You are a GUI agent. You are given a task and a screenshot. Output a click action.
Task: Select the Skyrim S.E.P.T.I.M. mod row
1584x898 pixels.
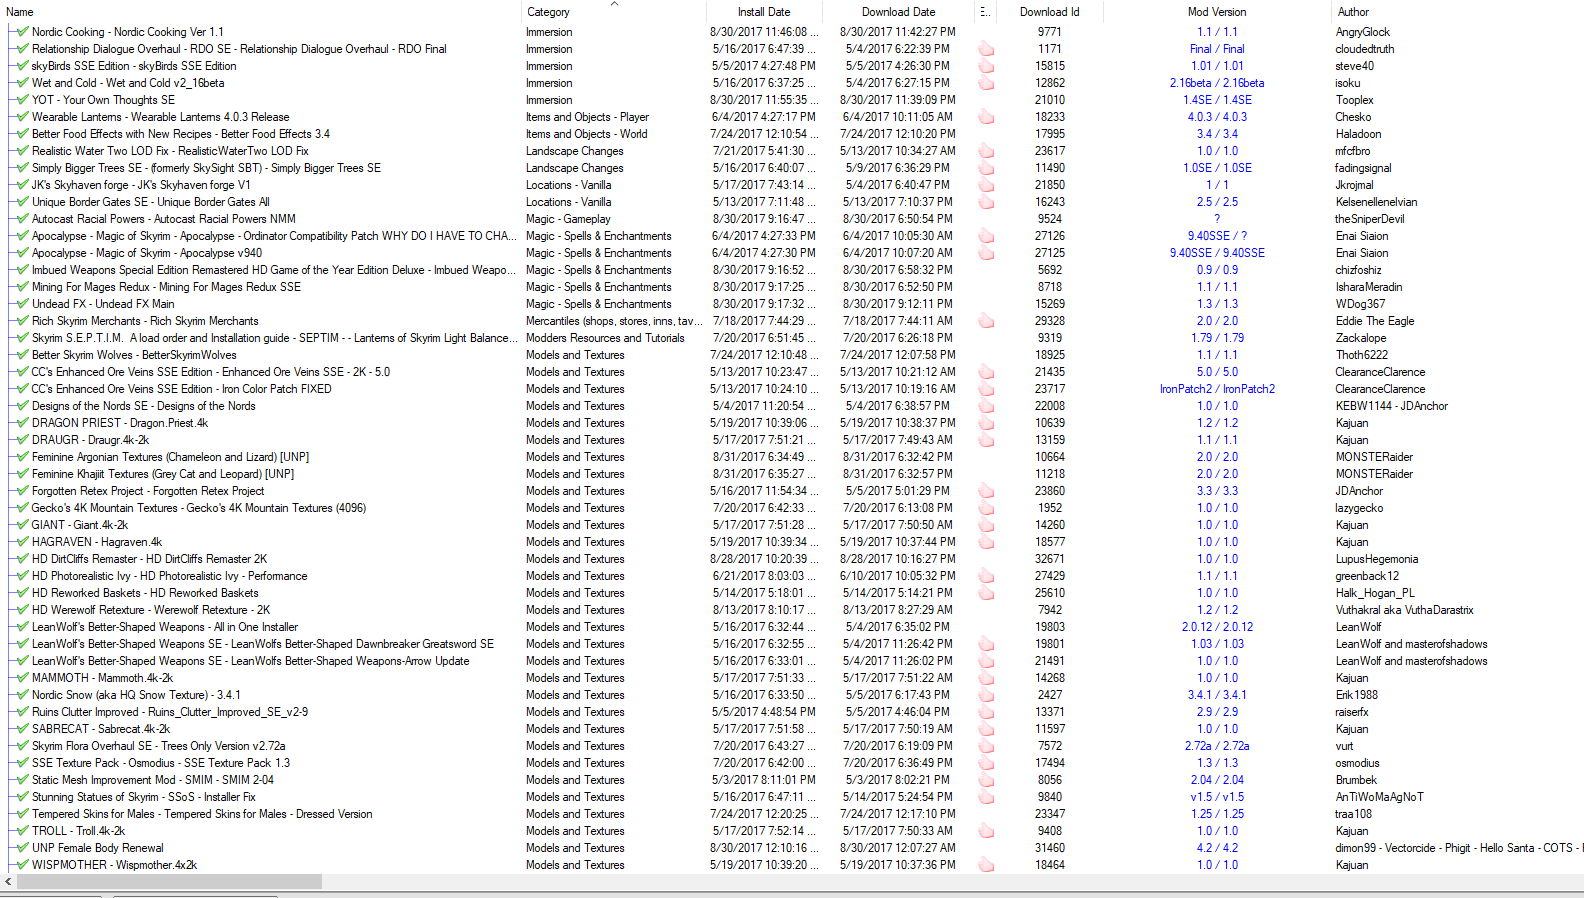coord(792,338)
